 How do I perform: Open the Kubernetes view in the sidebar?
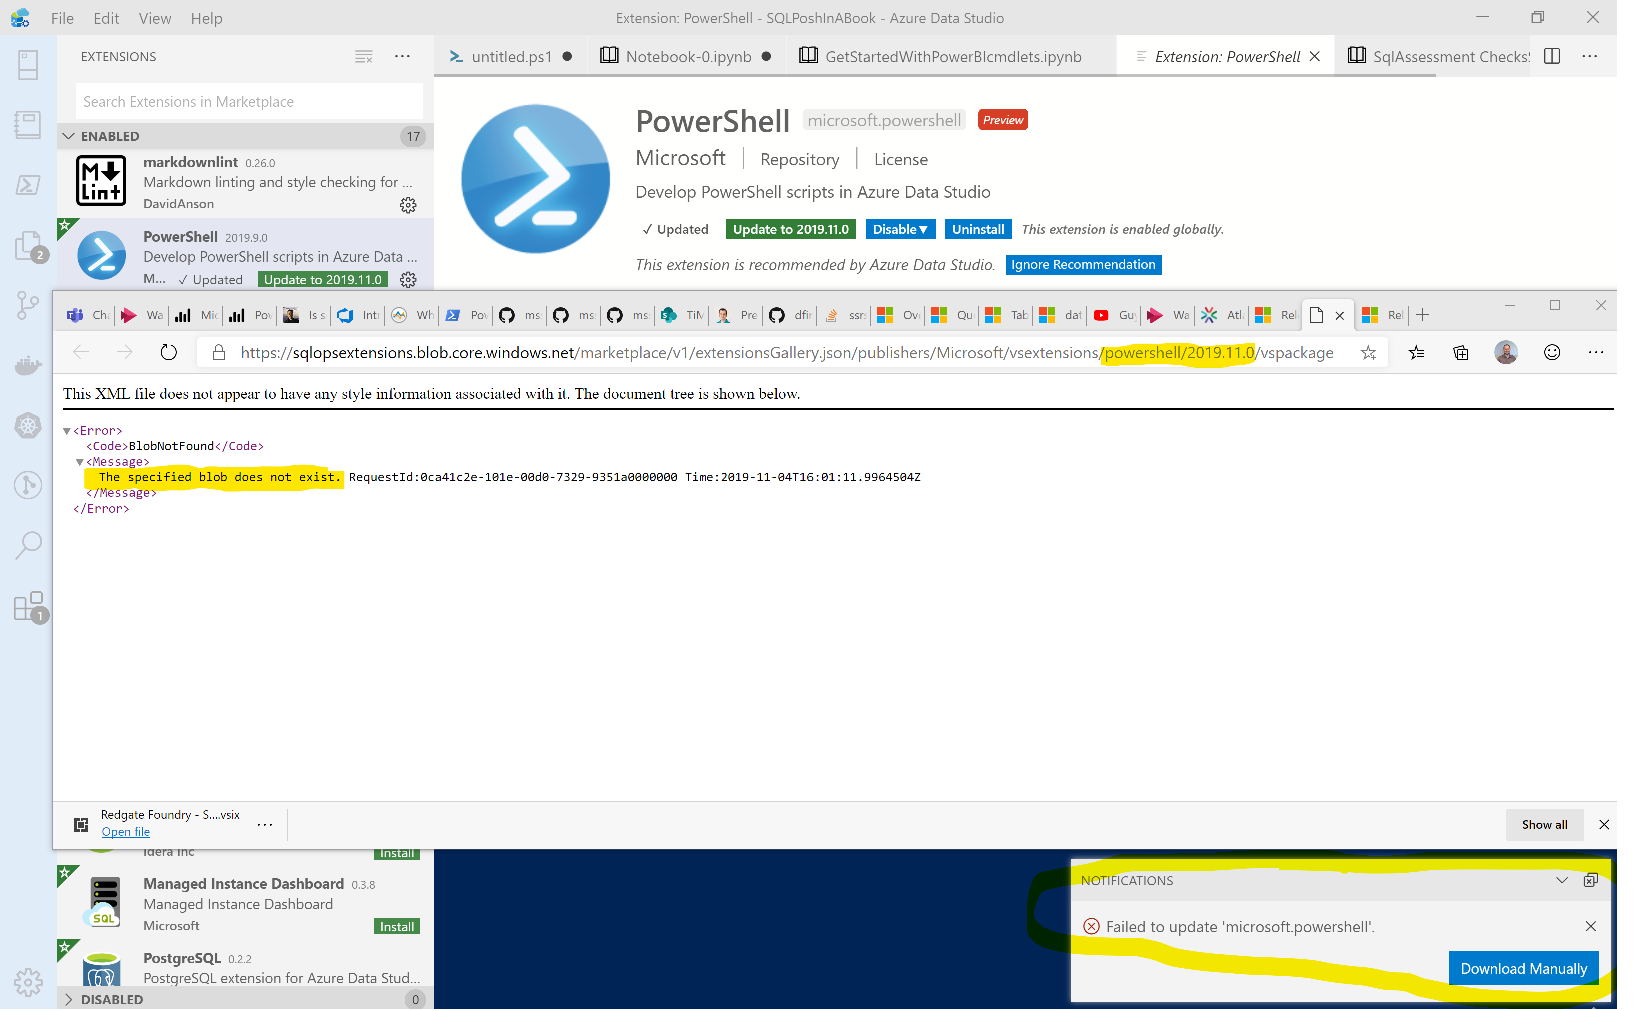click(x=28, y=425)
